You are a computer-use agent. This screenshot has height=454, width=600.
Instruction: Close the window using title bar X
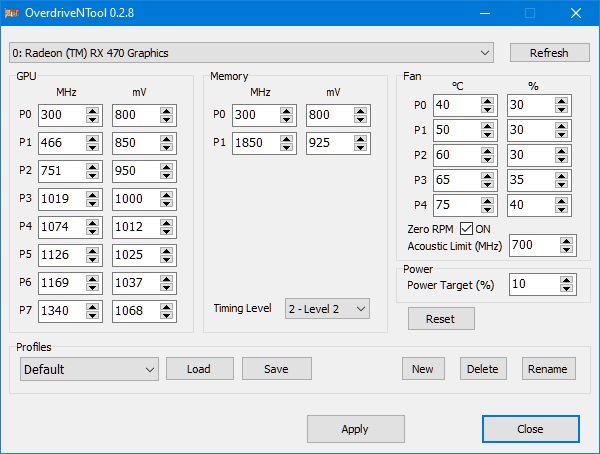point(576,13)
